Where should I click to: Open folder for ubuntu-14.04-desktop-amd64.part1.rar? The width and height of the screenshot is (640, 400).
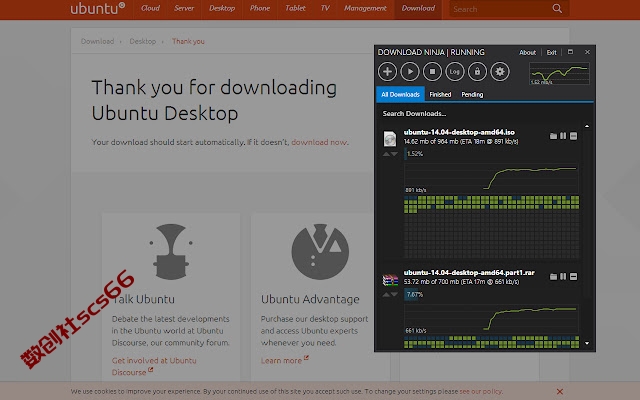pyautogui.click(x=553, y=277)
